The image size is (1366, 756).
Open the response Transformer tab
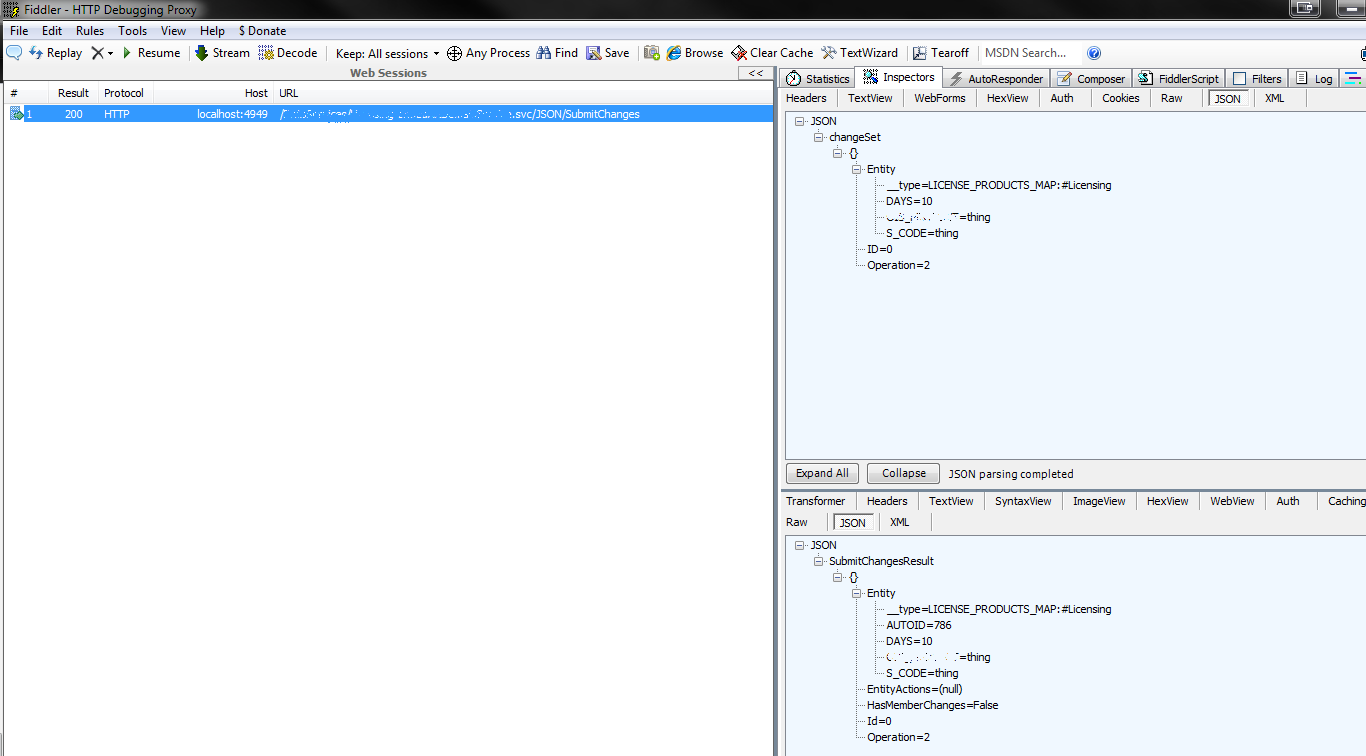(816, 501)
